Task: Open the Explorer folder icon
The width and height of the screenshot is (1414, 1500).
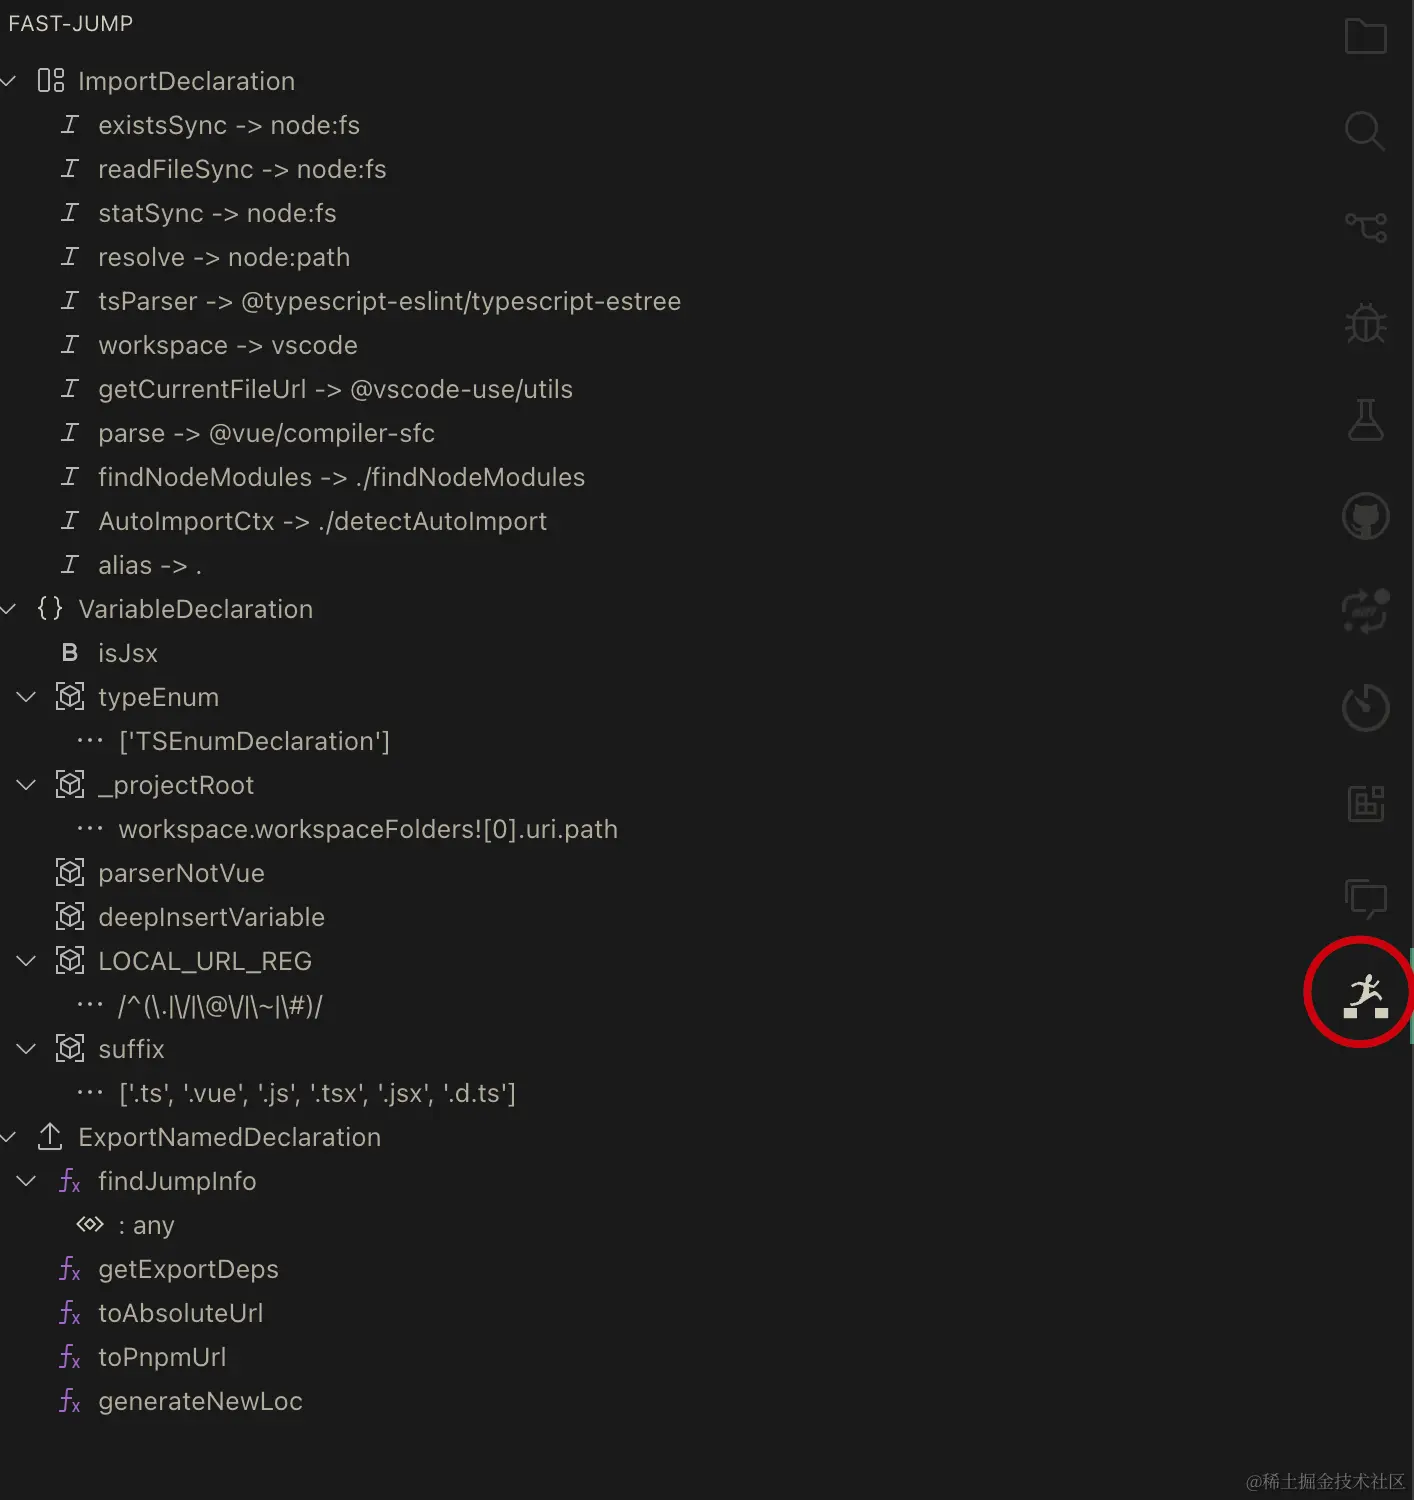Action: coord(1365,37)
